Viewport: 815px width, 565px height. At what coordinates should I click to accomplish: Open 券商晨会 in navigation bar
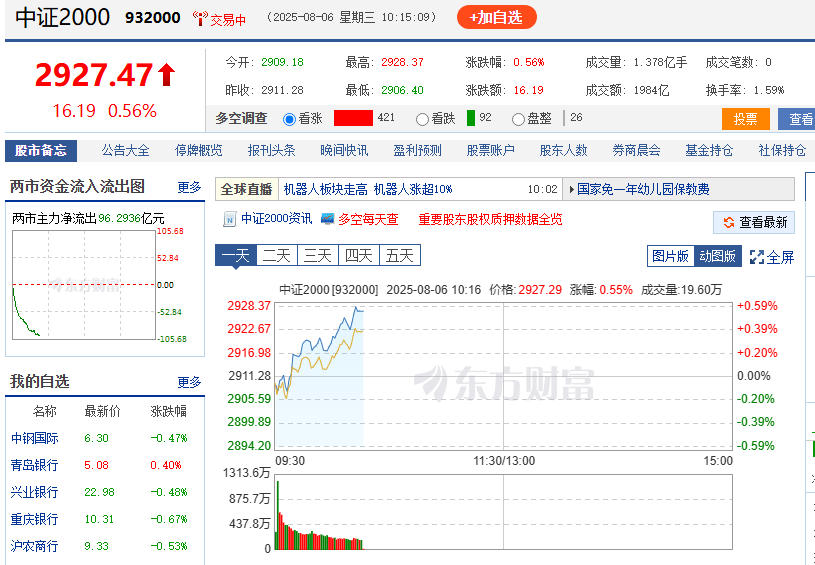(636, 151)
